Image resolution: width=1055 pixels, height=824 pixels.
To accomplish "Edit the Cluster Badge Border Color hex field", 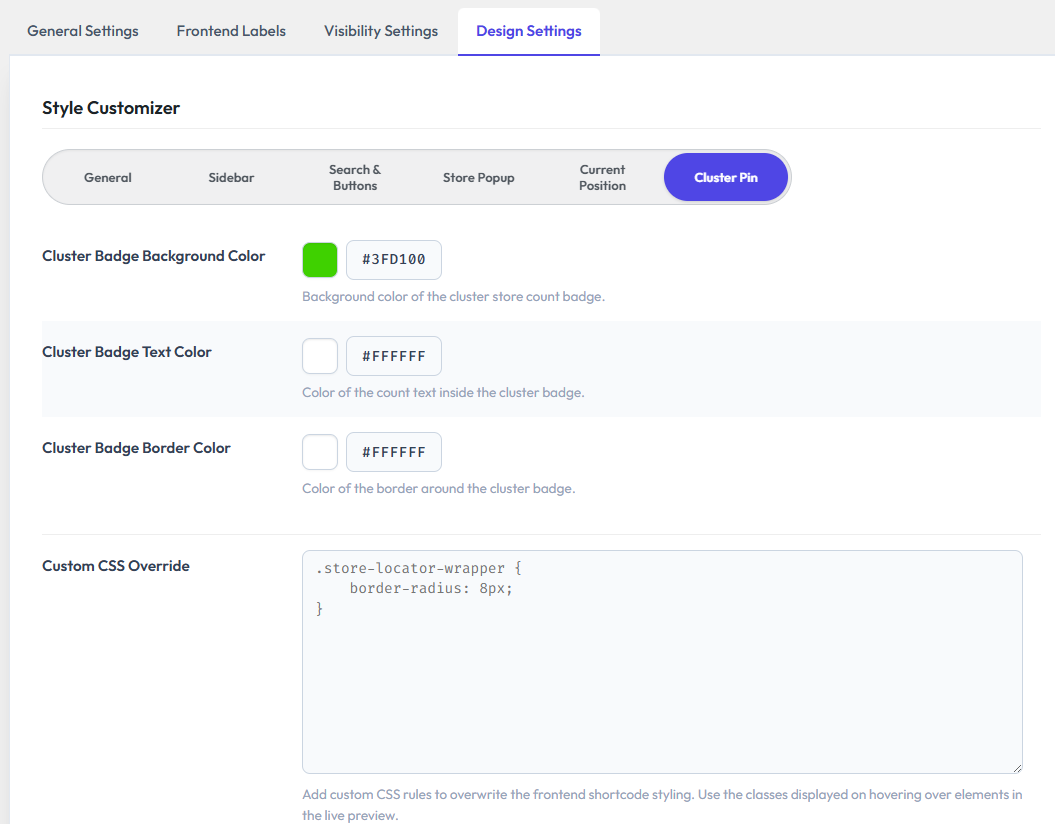I will pyautogui.click(x=394, y=452).
